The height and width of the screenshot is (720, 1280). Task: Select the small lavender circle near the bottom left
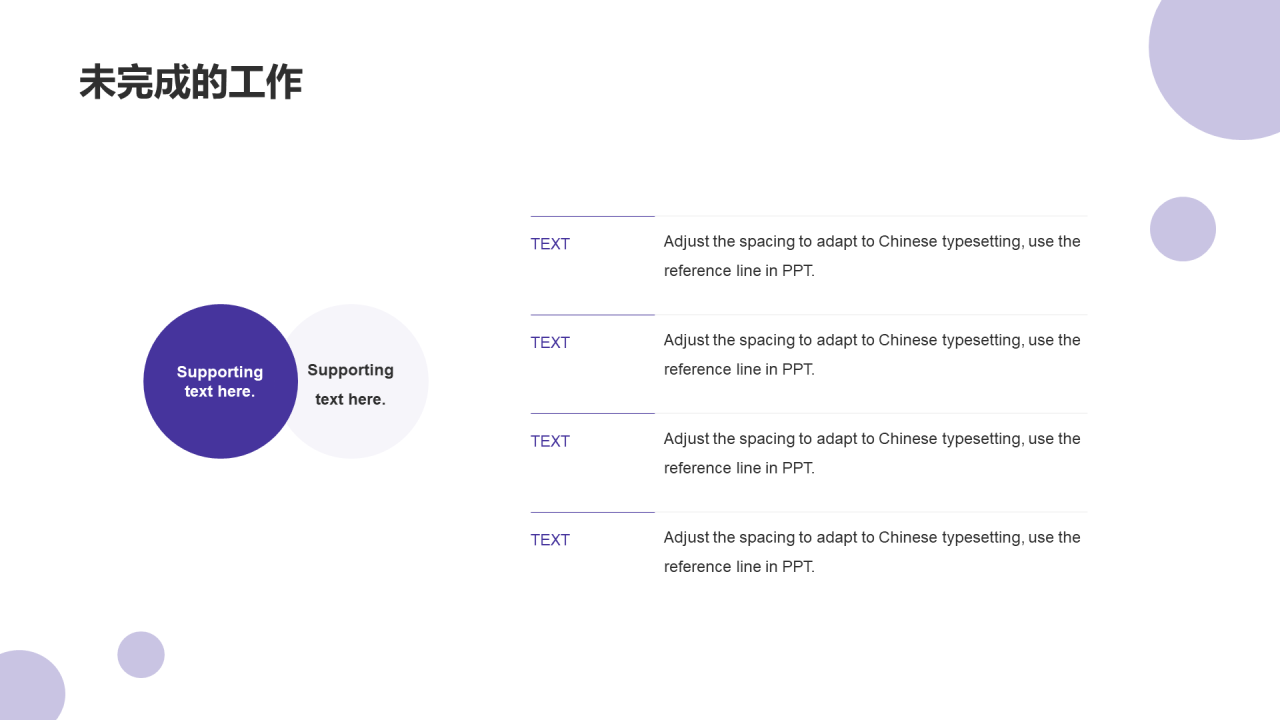141,655
